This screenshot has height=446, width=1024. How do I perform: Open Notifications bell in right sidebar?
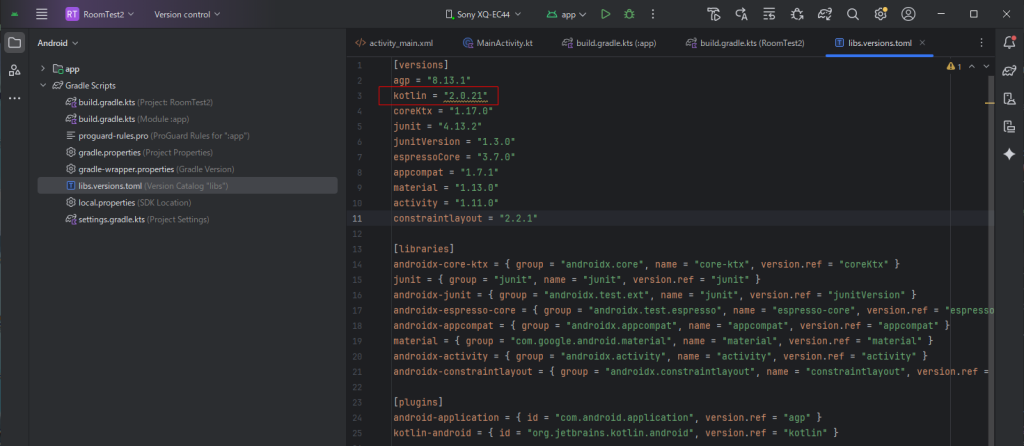(x=1009, y=42)
